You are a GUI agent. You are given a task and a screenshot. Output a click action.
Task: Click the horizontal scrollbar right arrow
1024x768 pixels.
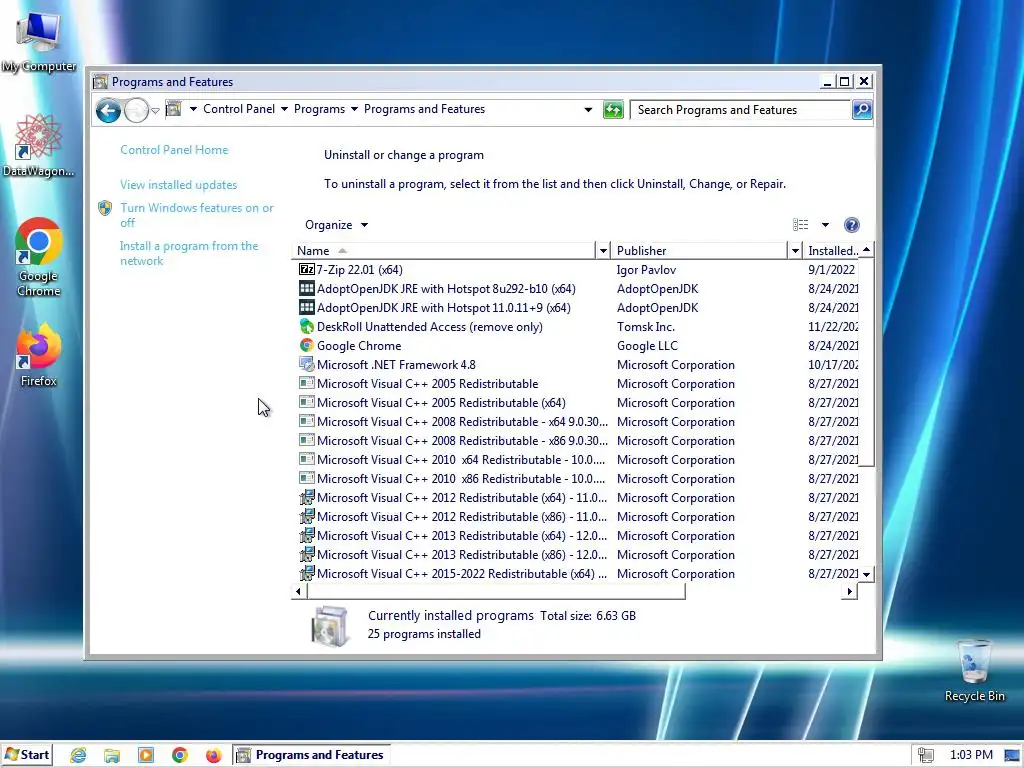tap(849, 591)
